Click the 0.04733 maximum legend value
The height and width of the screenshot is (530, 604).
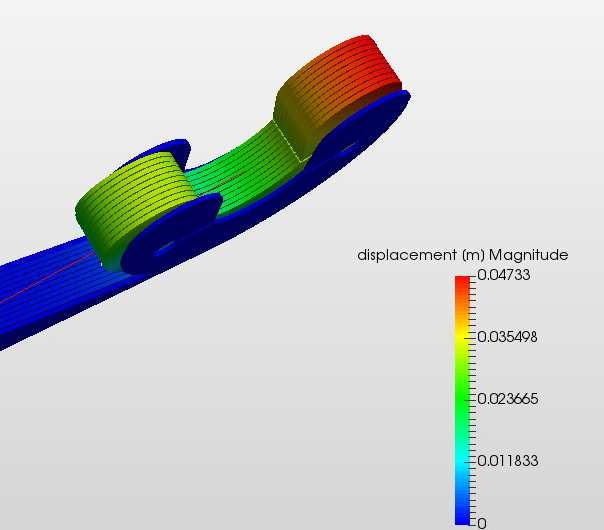pyautogui.click(x=503, y=275)
